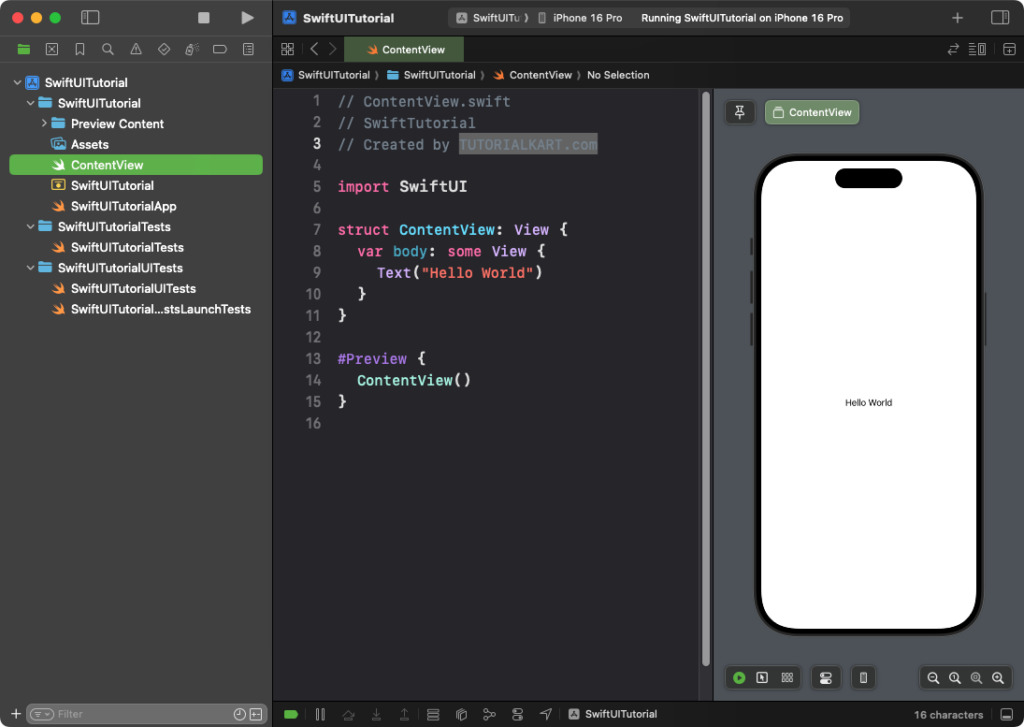The height and width of the screenshot is (727, 1024).
Task: Collapse the SwiftUITutorialTests group
Action: point(31,227)
